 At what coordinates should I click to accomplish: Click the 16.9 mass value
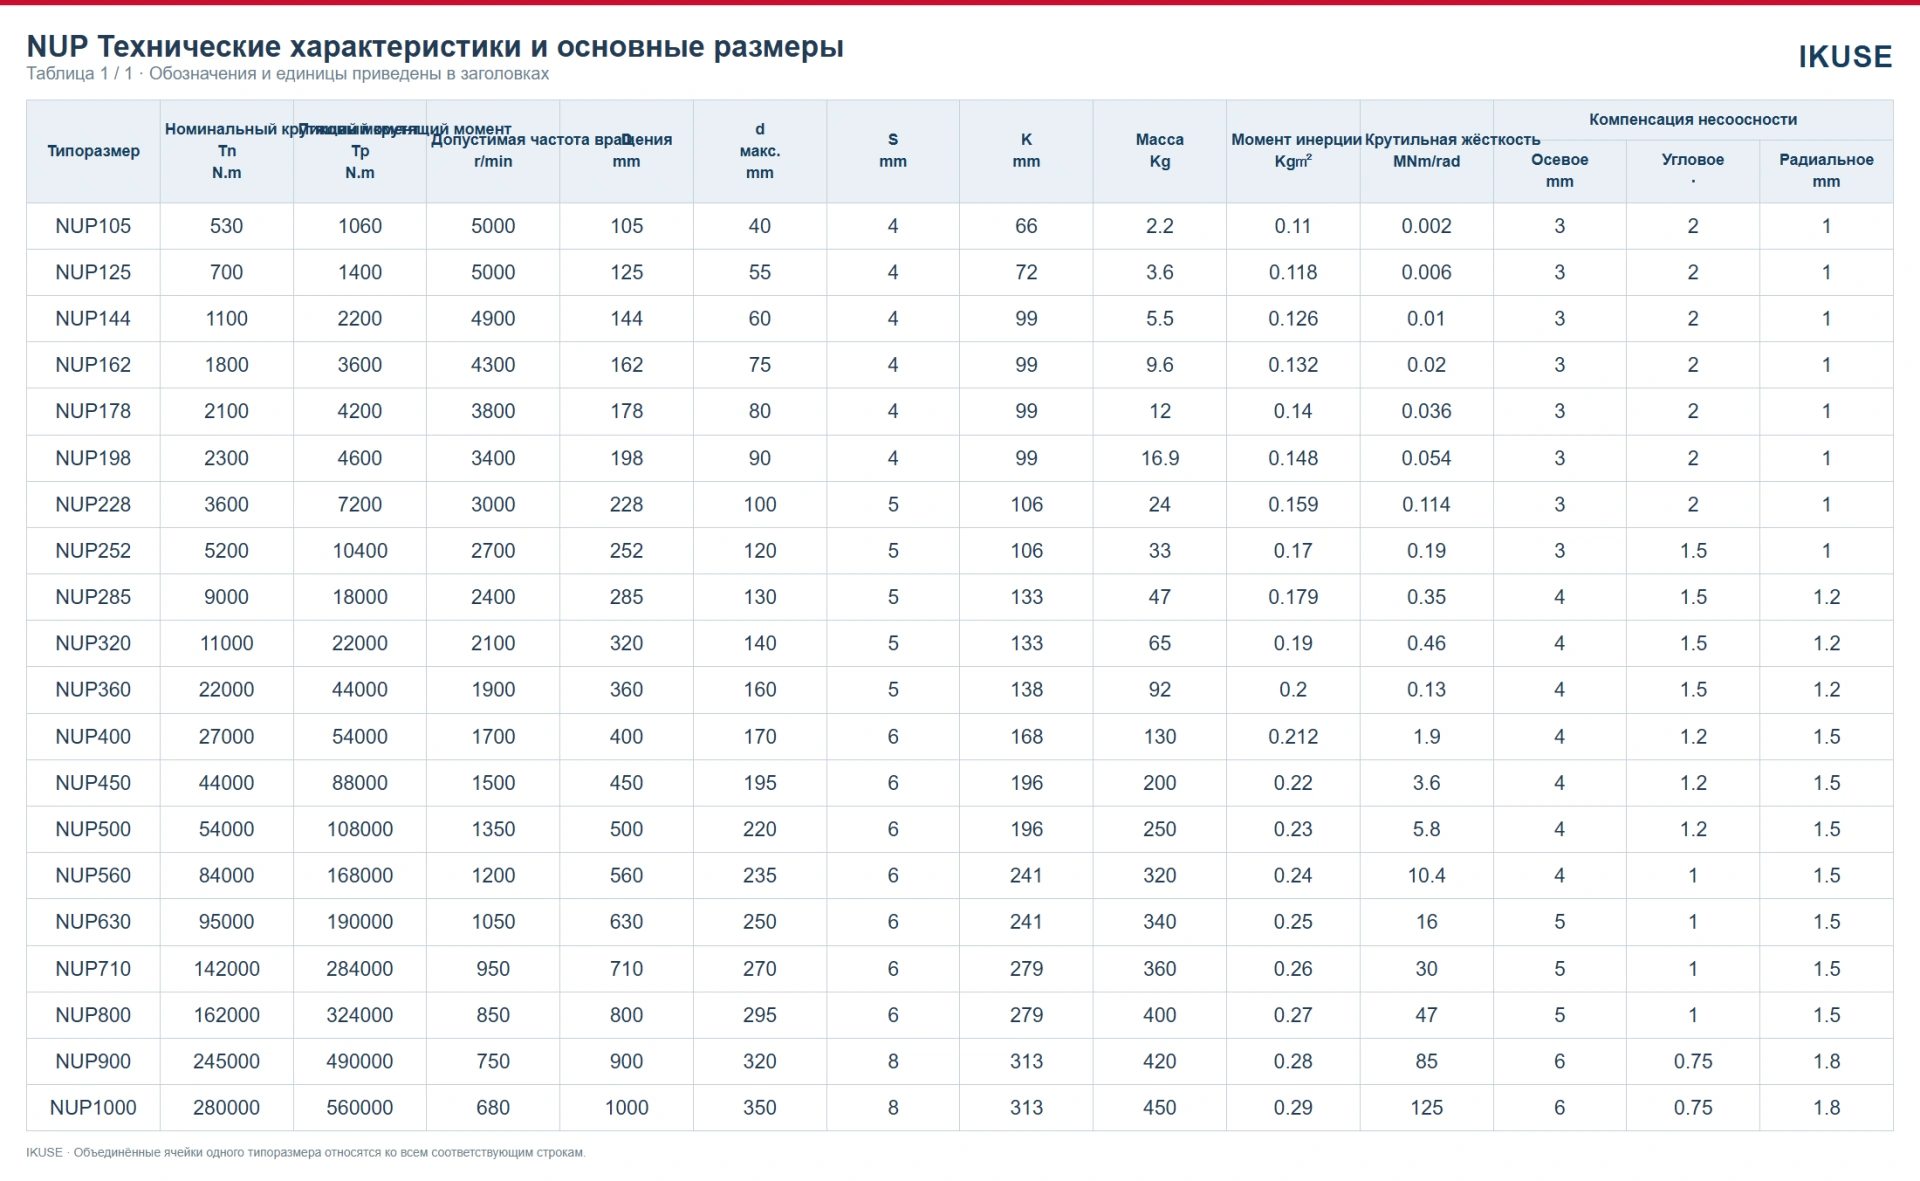tap(1160, 458)
